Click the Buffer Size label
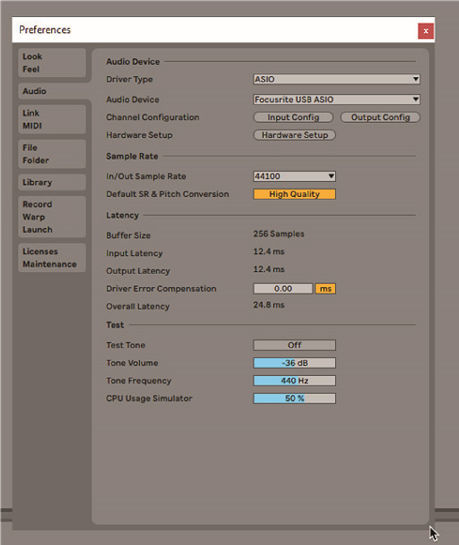The width and height of the screenshot is (459, 545). click(x=128, y=235)
